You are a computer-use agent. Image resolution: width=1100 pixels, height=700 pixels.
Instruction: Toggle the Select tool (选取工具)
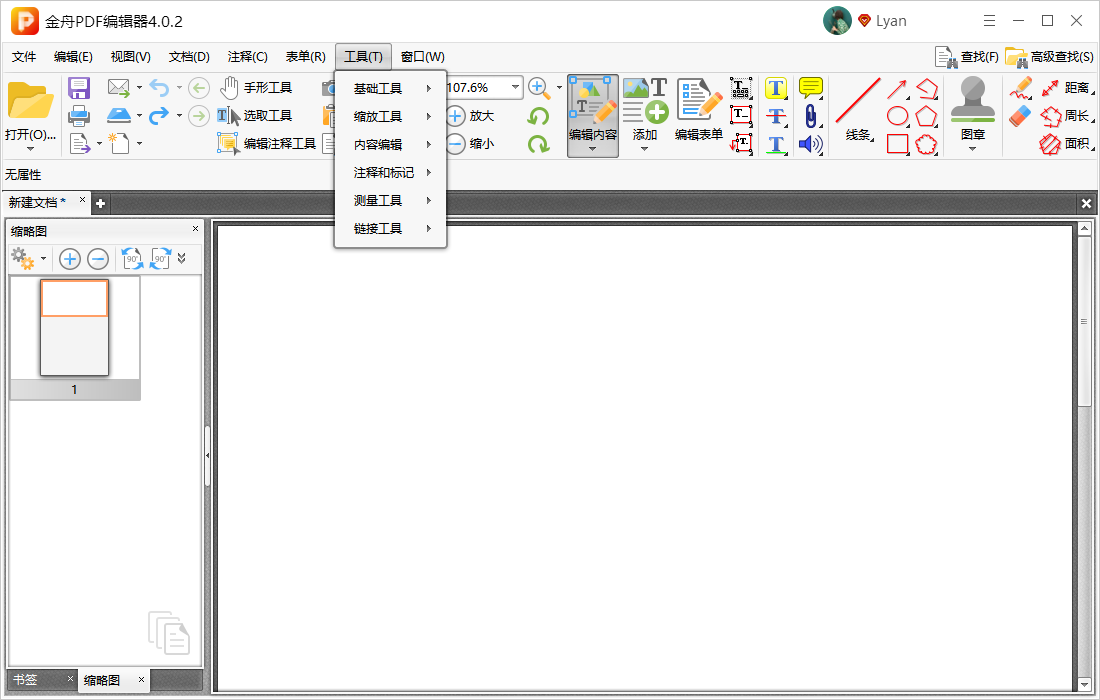255,116
